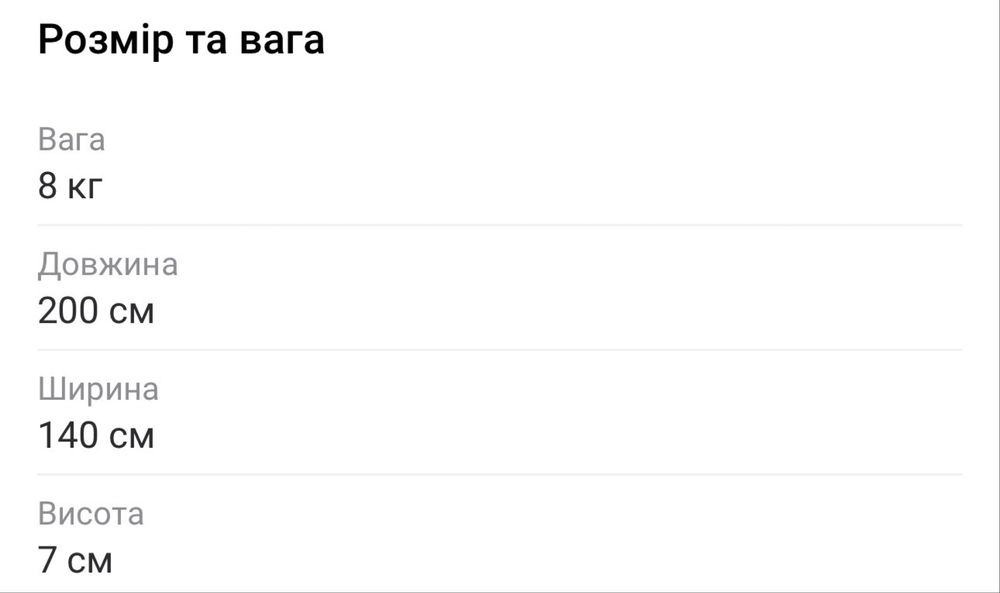Click the number "140" in the width row
Screen dimensions: 1000x593
point(68,436)
